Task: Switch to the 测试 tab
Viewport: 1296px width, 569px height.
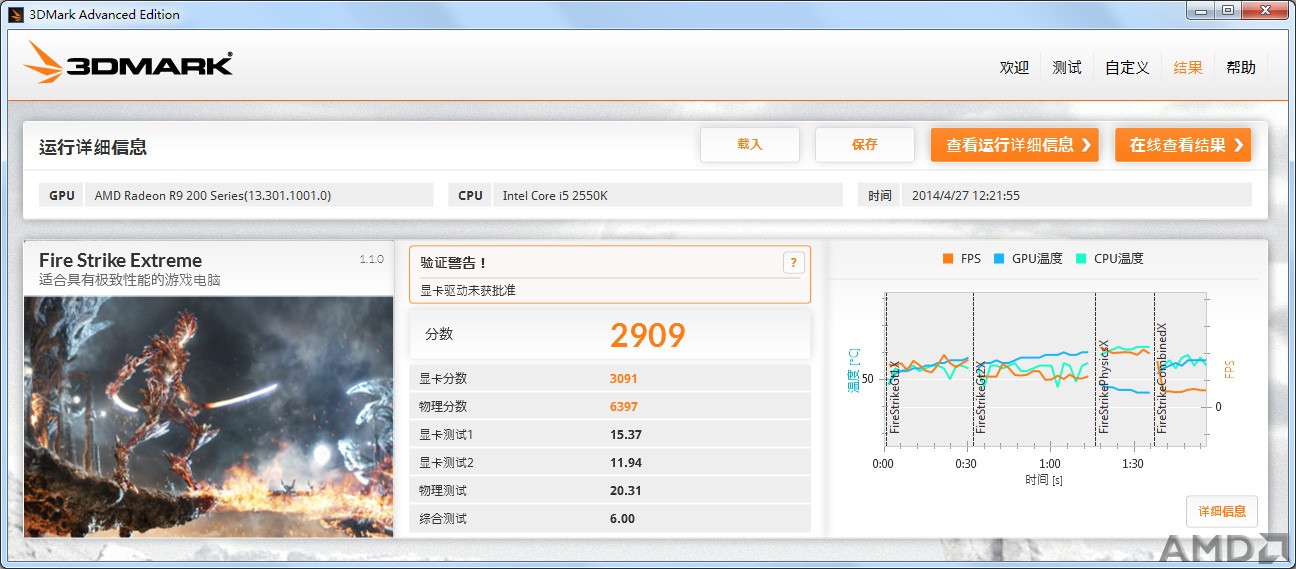Action: (x=1067, y=67)
